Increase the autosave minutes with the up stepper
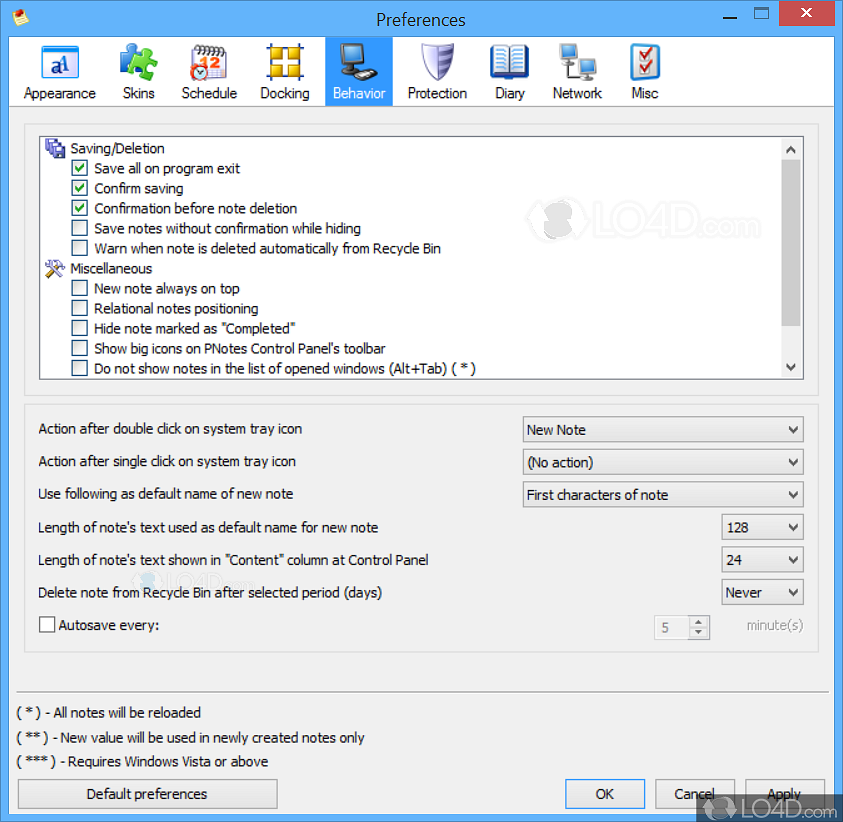The width and height of the screenshot is (843, 822). tap(697, 622)
